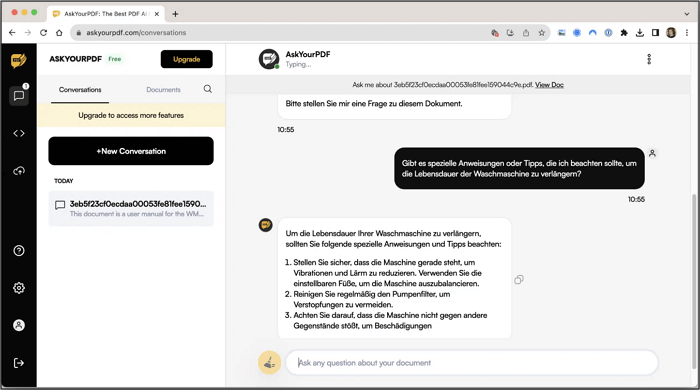Switch to the Conversations tab
Image resolution: width=700 pixels, height=390 pixels.
click(80, 90)
